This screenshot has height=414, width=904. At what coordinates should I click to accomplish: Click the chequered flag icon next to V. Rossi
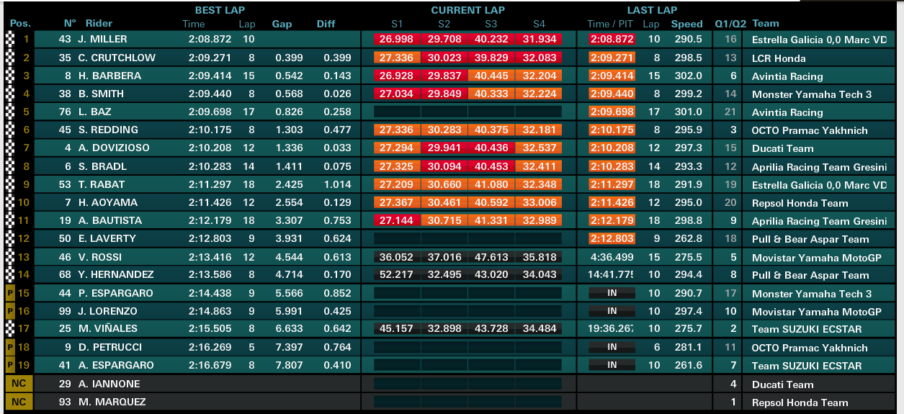coord(9,257)
